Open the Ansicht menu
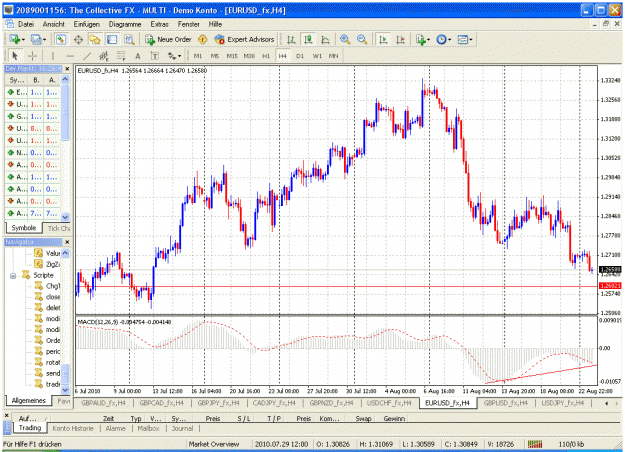625x452 pixels. pyautogui.click(x=54, y=24)
